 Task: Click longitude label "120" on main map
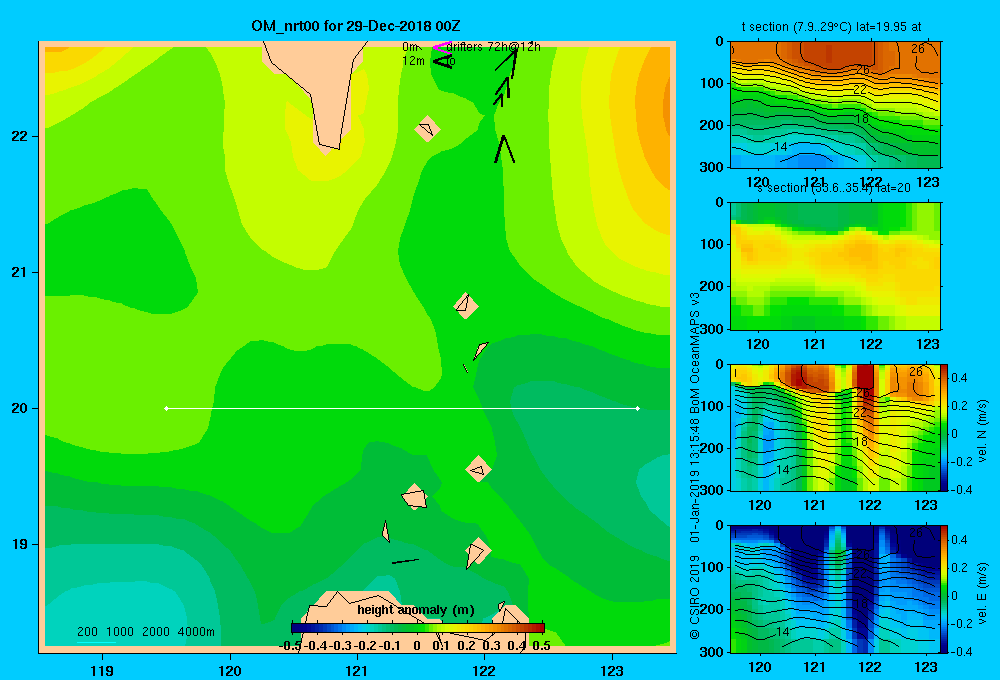(x=230, y=670)
